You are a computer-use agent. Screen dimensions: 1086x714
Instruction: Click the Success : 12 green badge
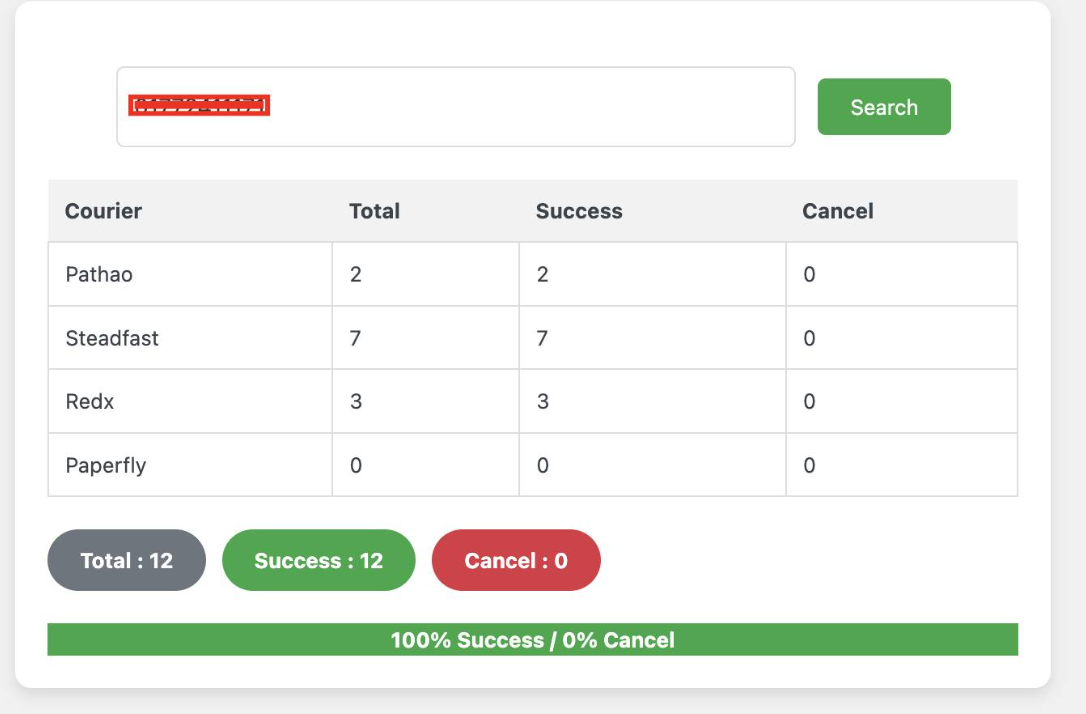318,560
